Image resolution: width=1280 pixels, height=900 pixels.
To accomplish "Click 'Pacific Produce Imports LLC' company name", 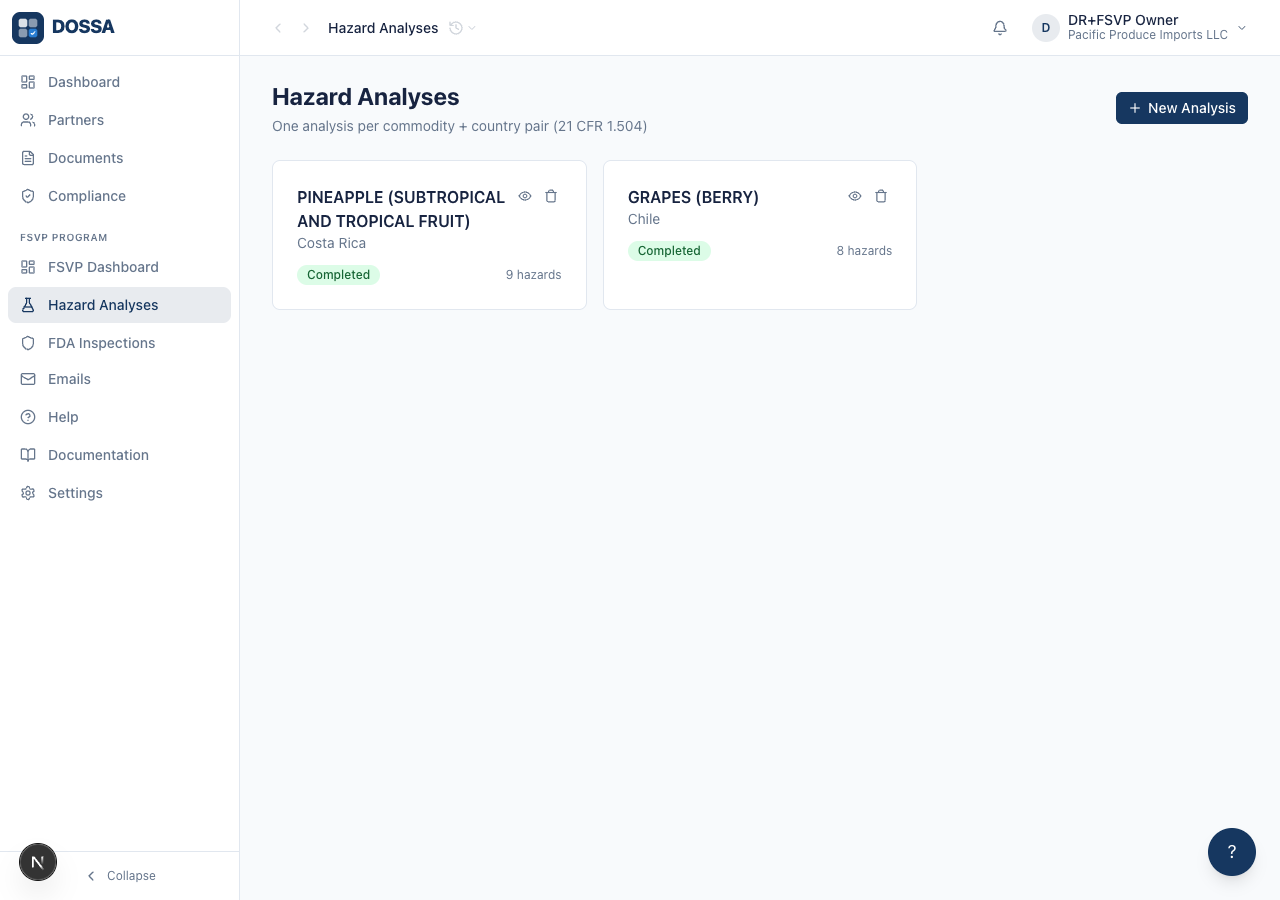I will (x=1148, y=35).
